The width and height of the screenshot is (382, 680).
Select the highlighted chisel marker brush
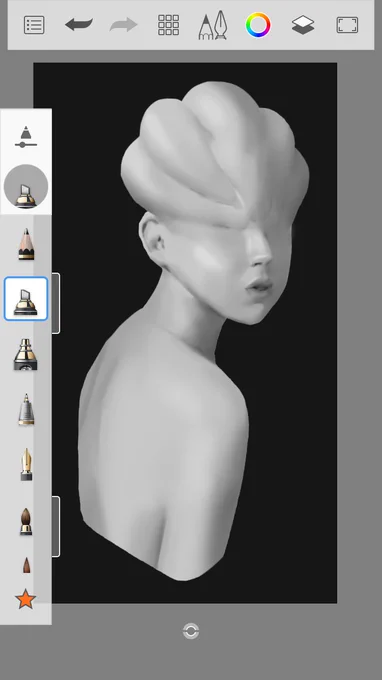[26, 299]
